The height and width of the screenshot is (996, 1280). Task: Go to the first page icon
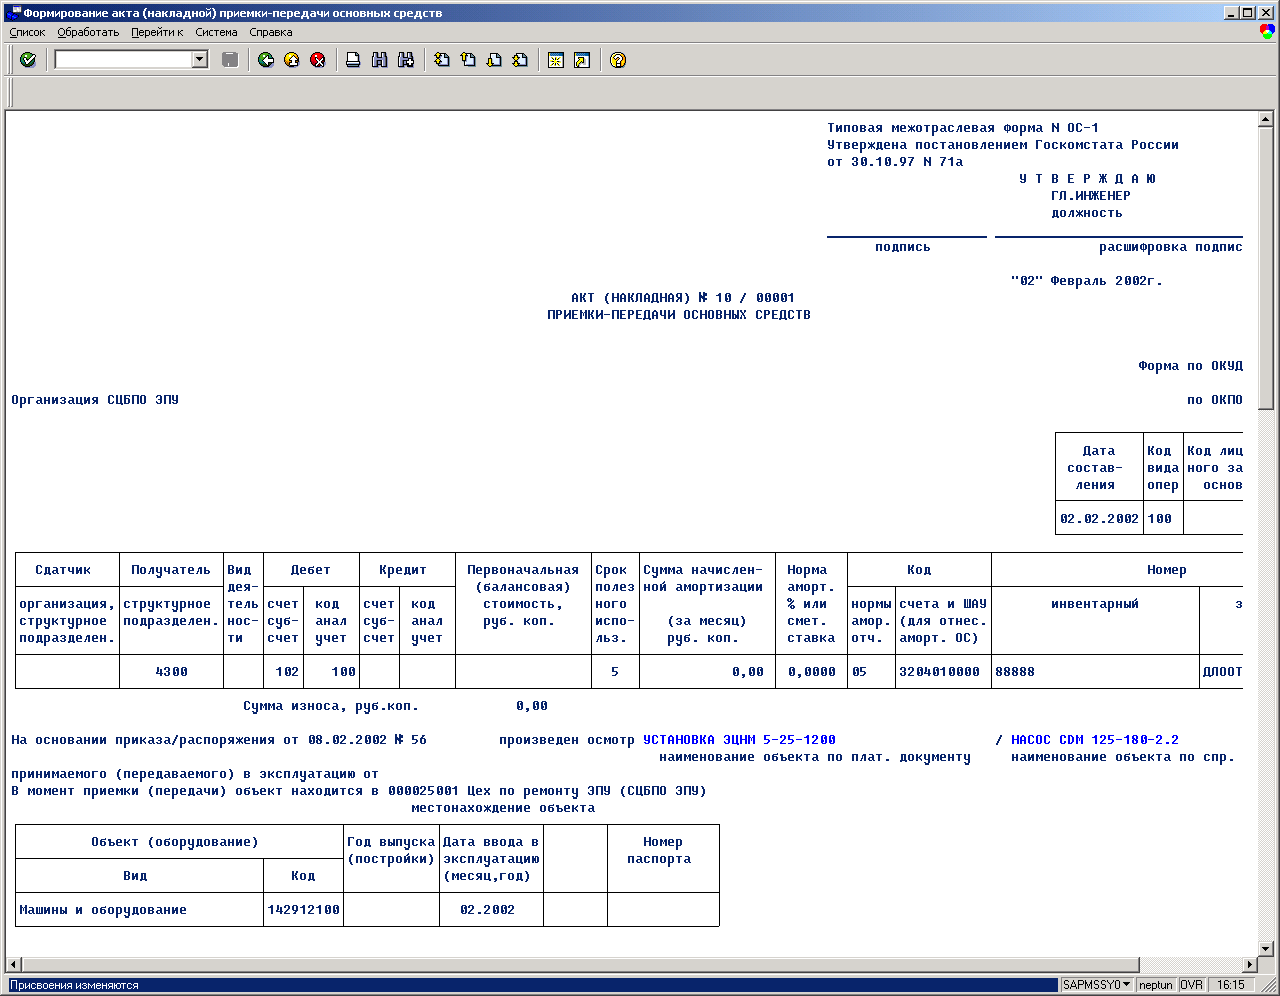pos(442,60)
